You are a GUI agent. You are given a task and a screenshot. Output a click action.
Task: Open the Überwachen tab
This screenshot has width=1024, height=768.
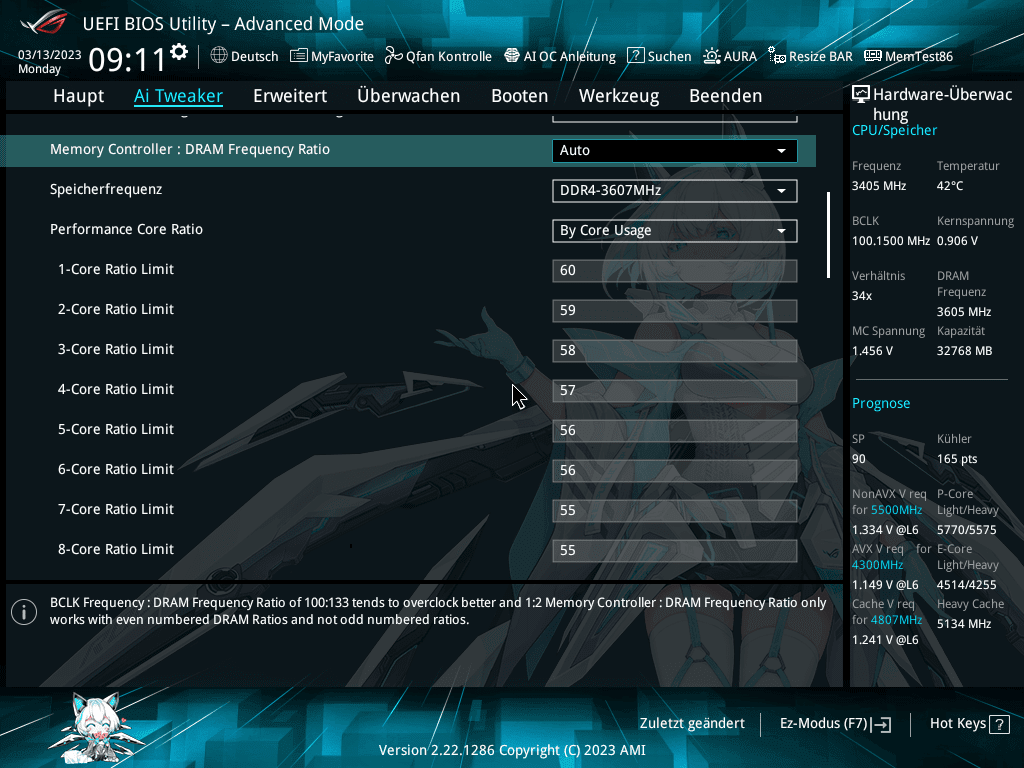tap(409, 96)
